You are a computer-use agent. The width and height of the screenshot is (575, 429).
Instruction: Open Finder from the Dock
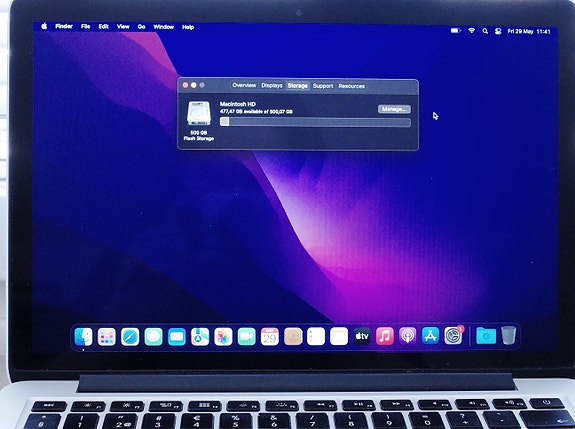click(83, 337)
